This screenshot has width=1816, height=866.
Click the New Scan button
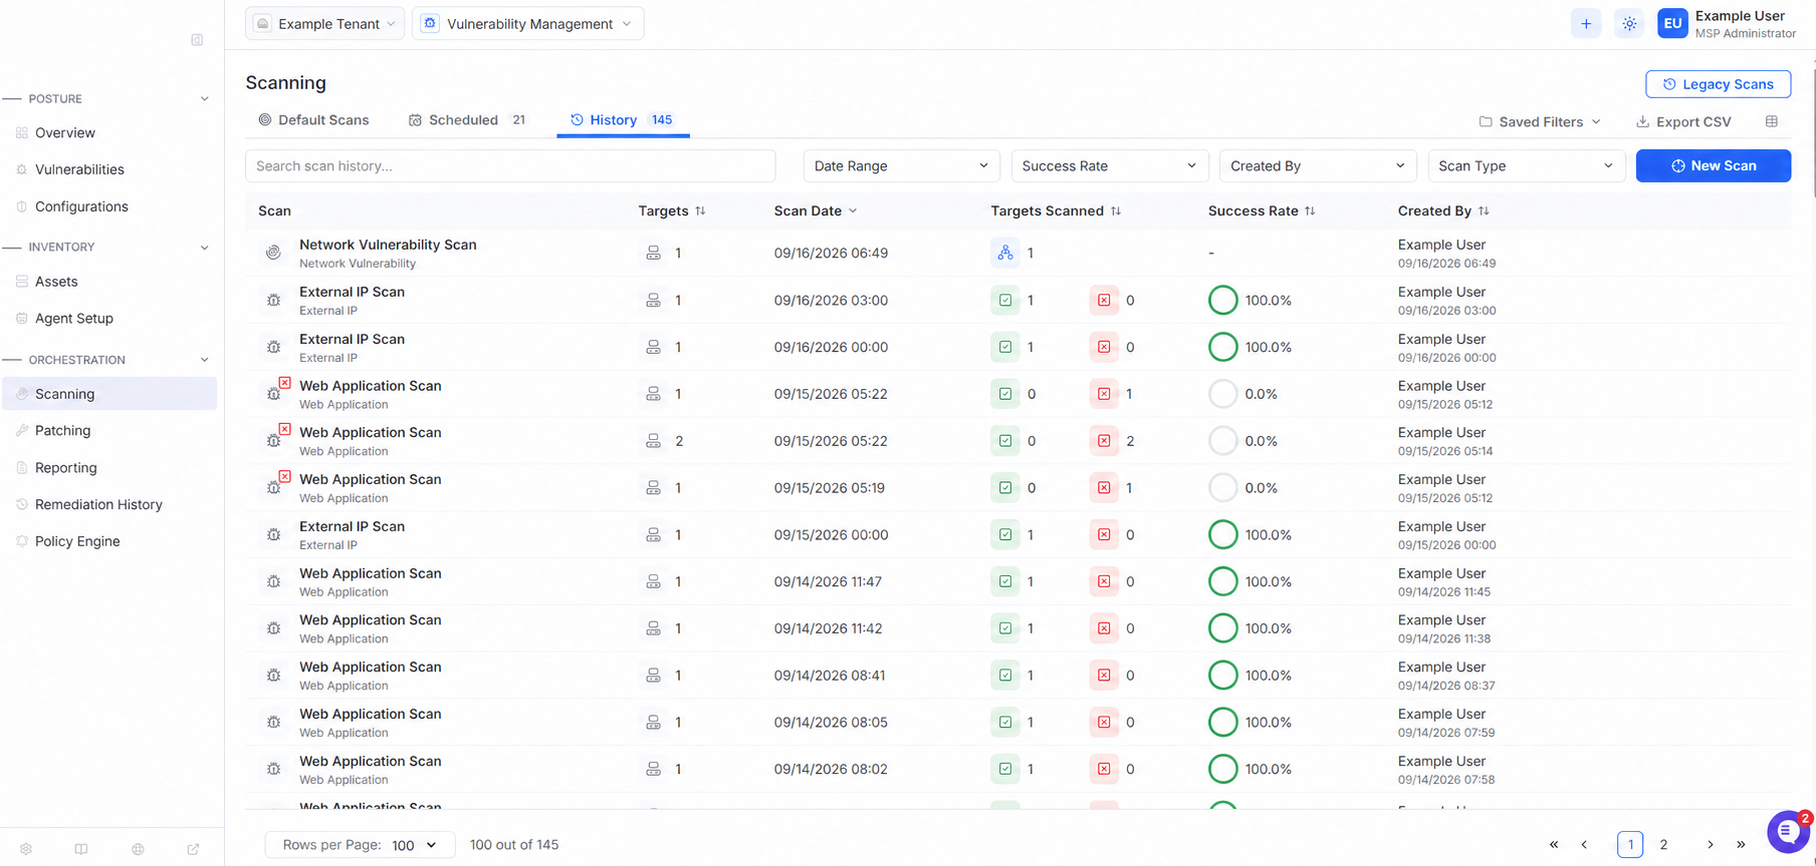point(1713,166)
